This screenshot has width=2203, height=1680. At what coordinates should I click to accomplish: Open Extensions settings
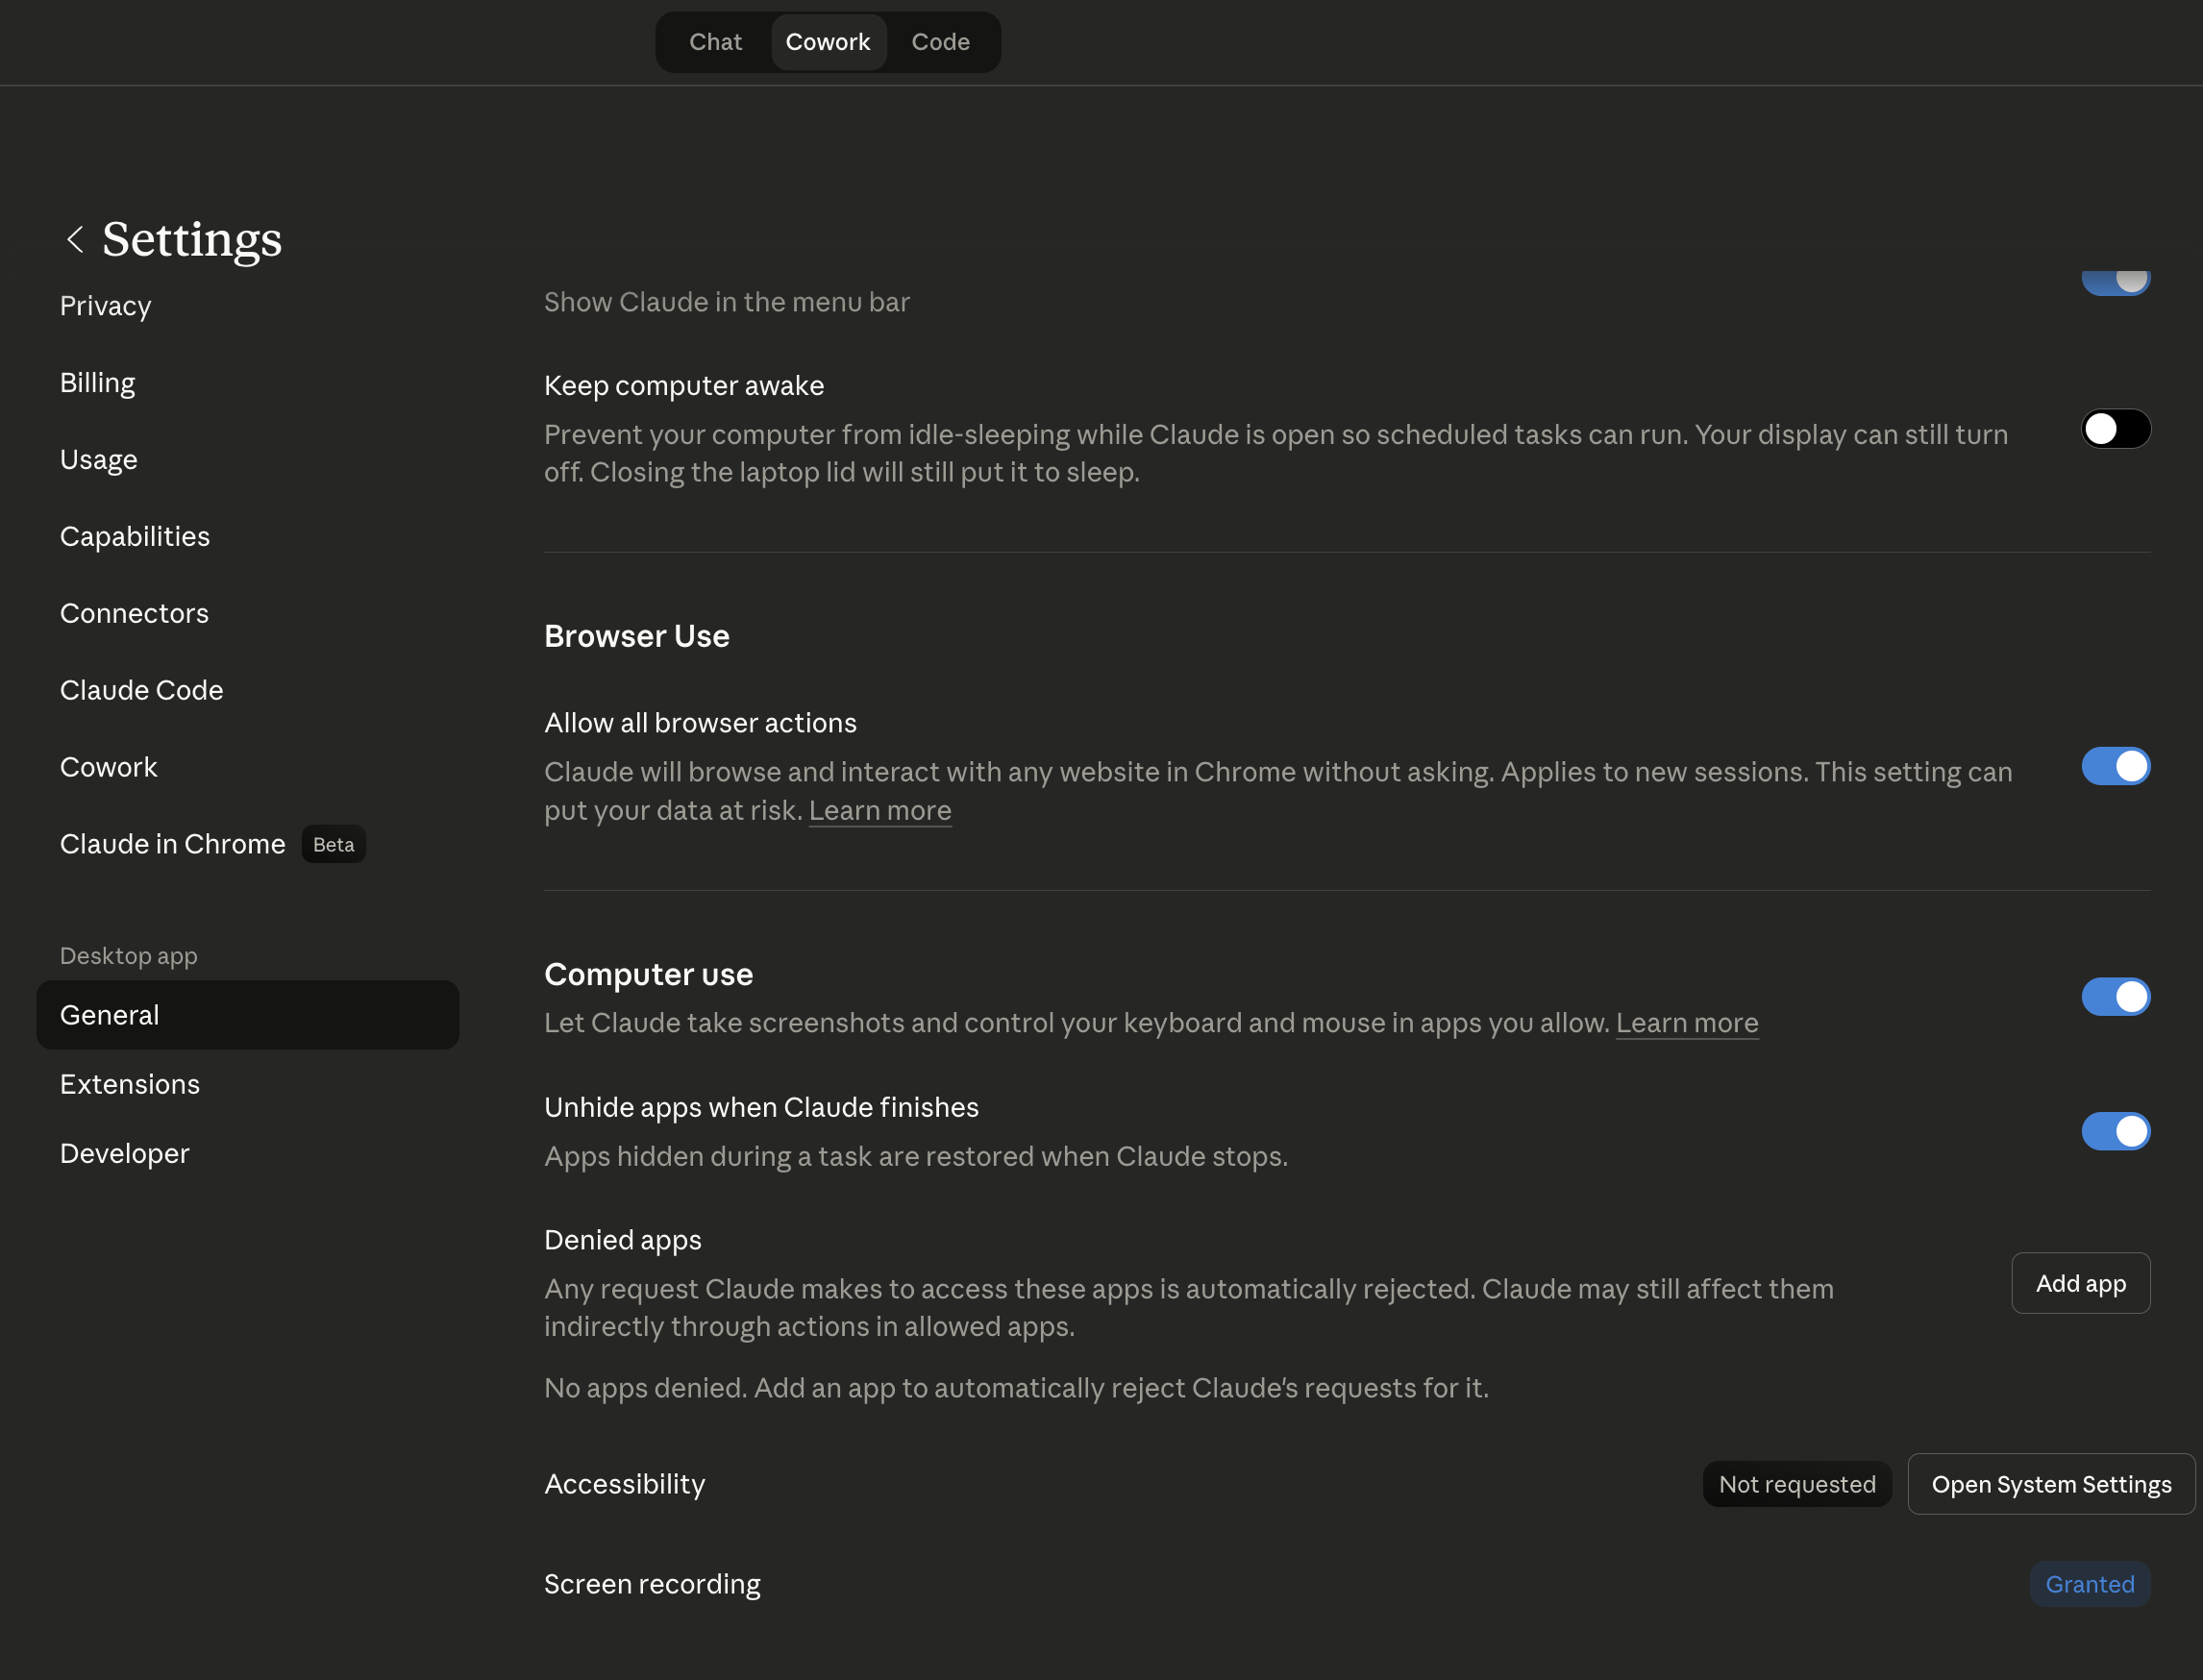[129, 1084]
